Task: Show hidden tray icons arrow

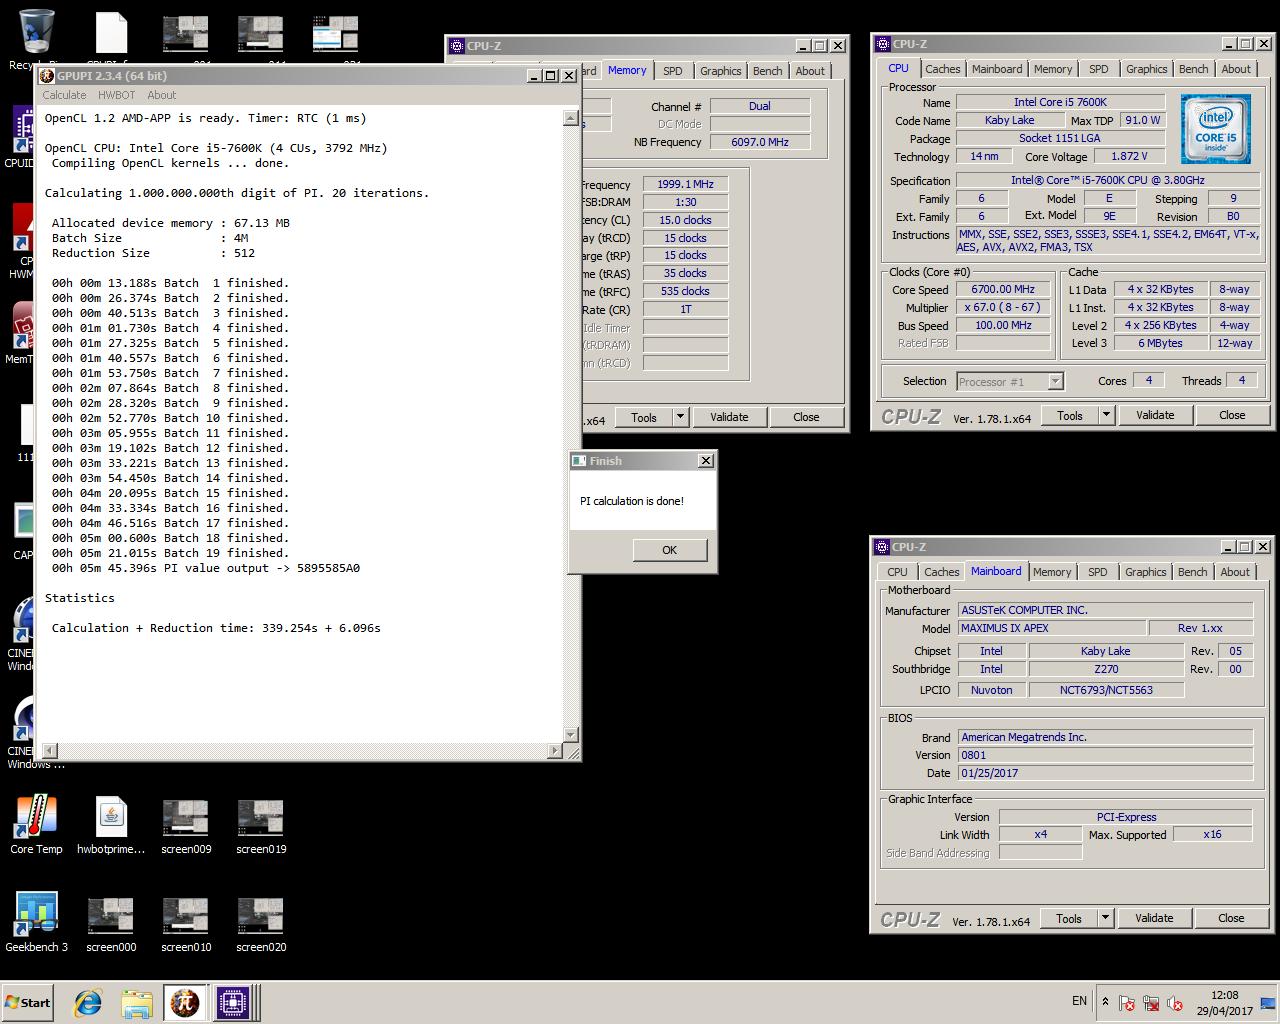Action: point(1105,1001)
